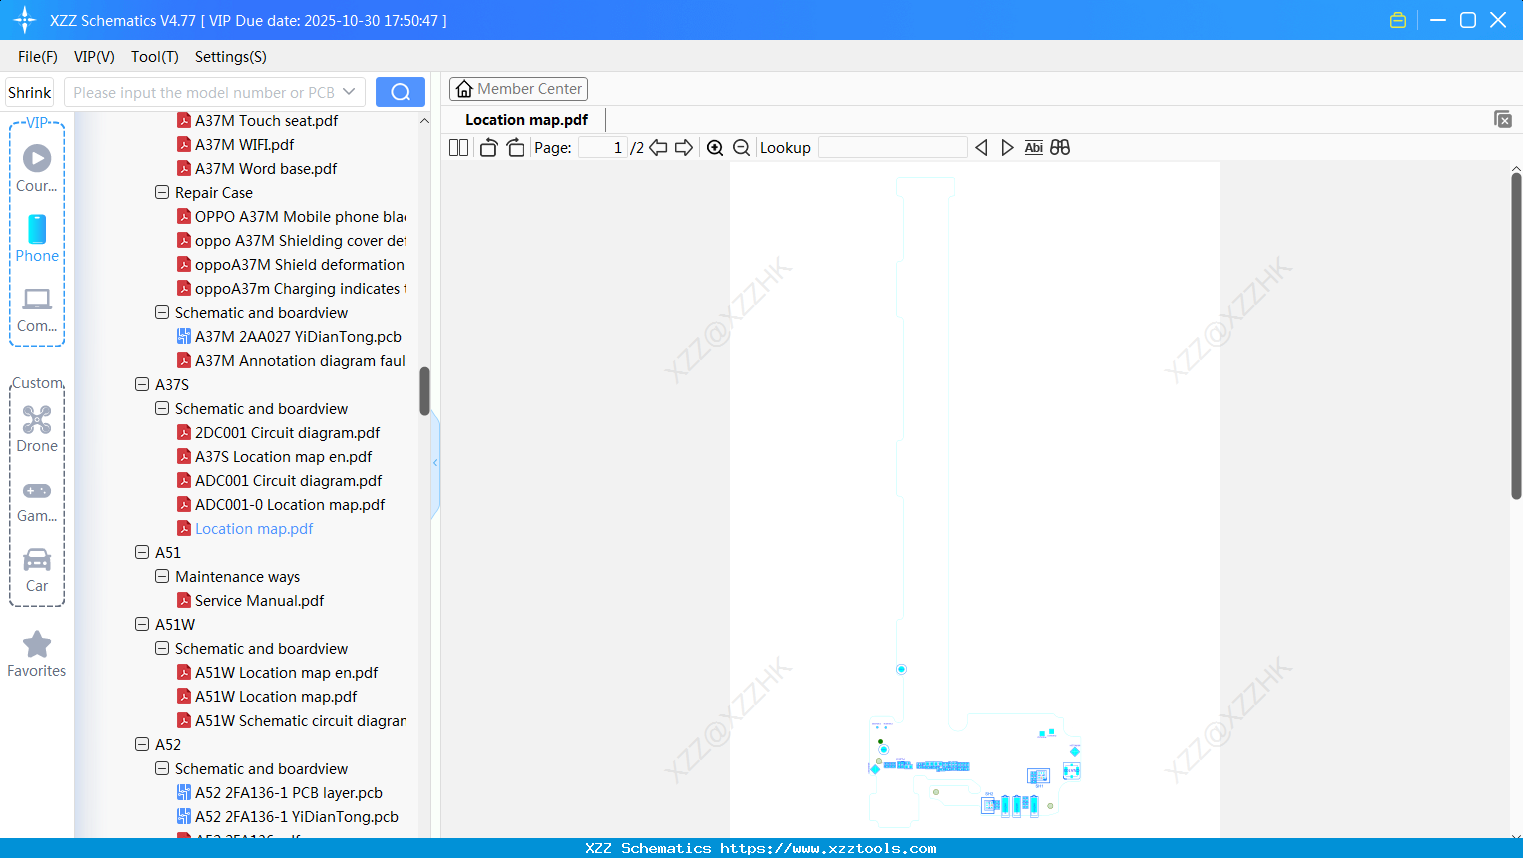Zoom in on the PDF
Screen dimensions: 1523x858
[x=715, y=148]
